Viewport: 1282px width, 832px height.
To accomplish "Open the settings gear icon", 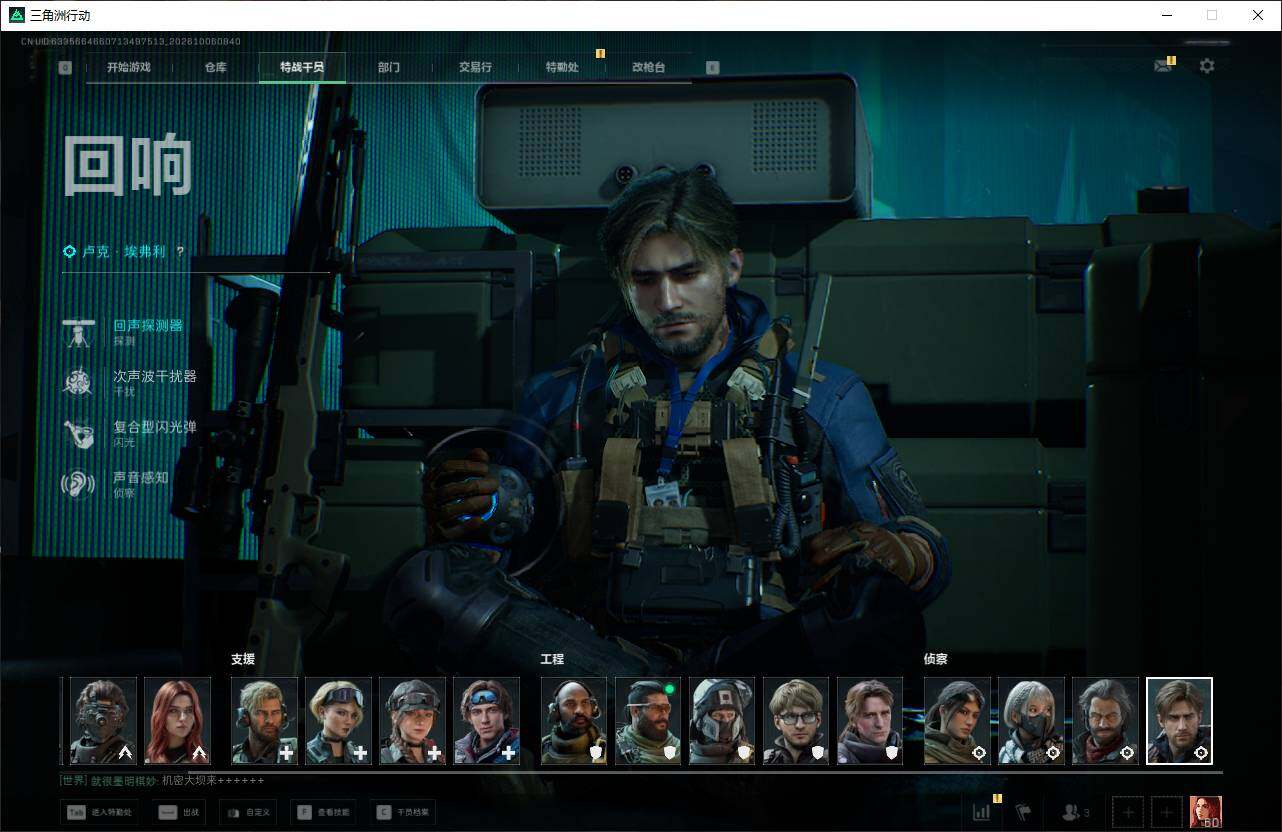I will click(1207, 66).
